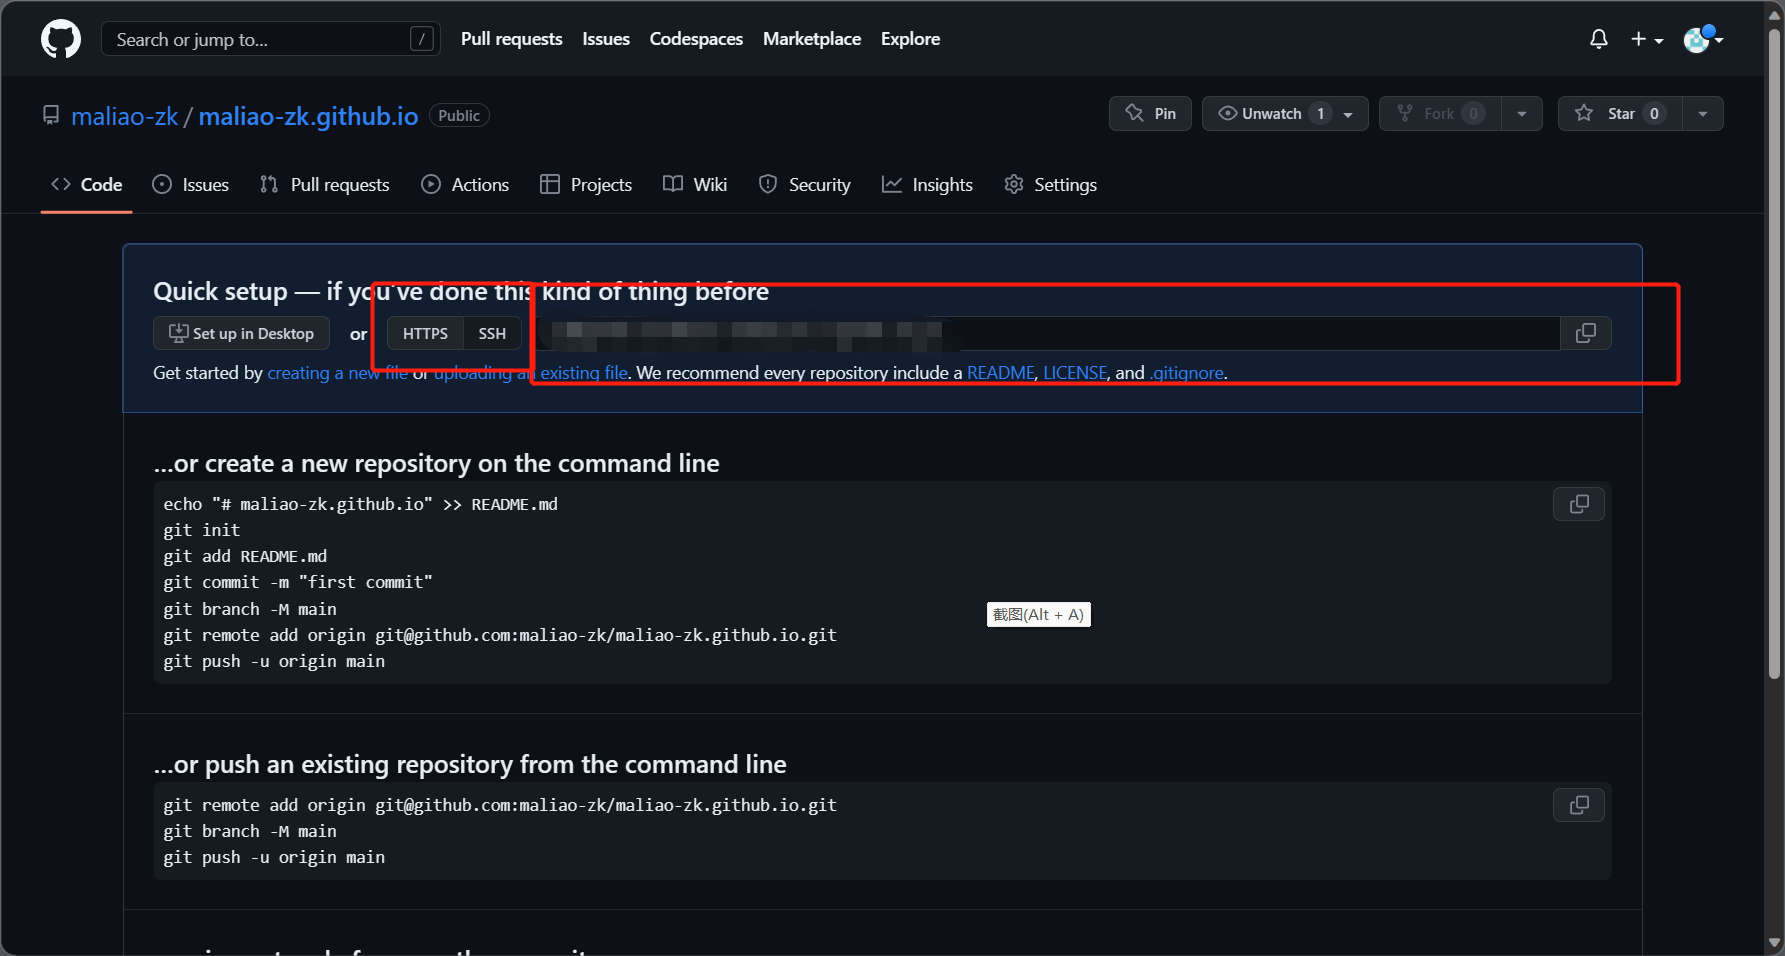Viewport: 1785px width, 956px height.
Task: Pin this repository
Action: (x=1150, y=114)
